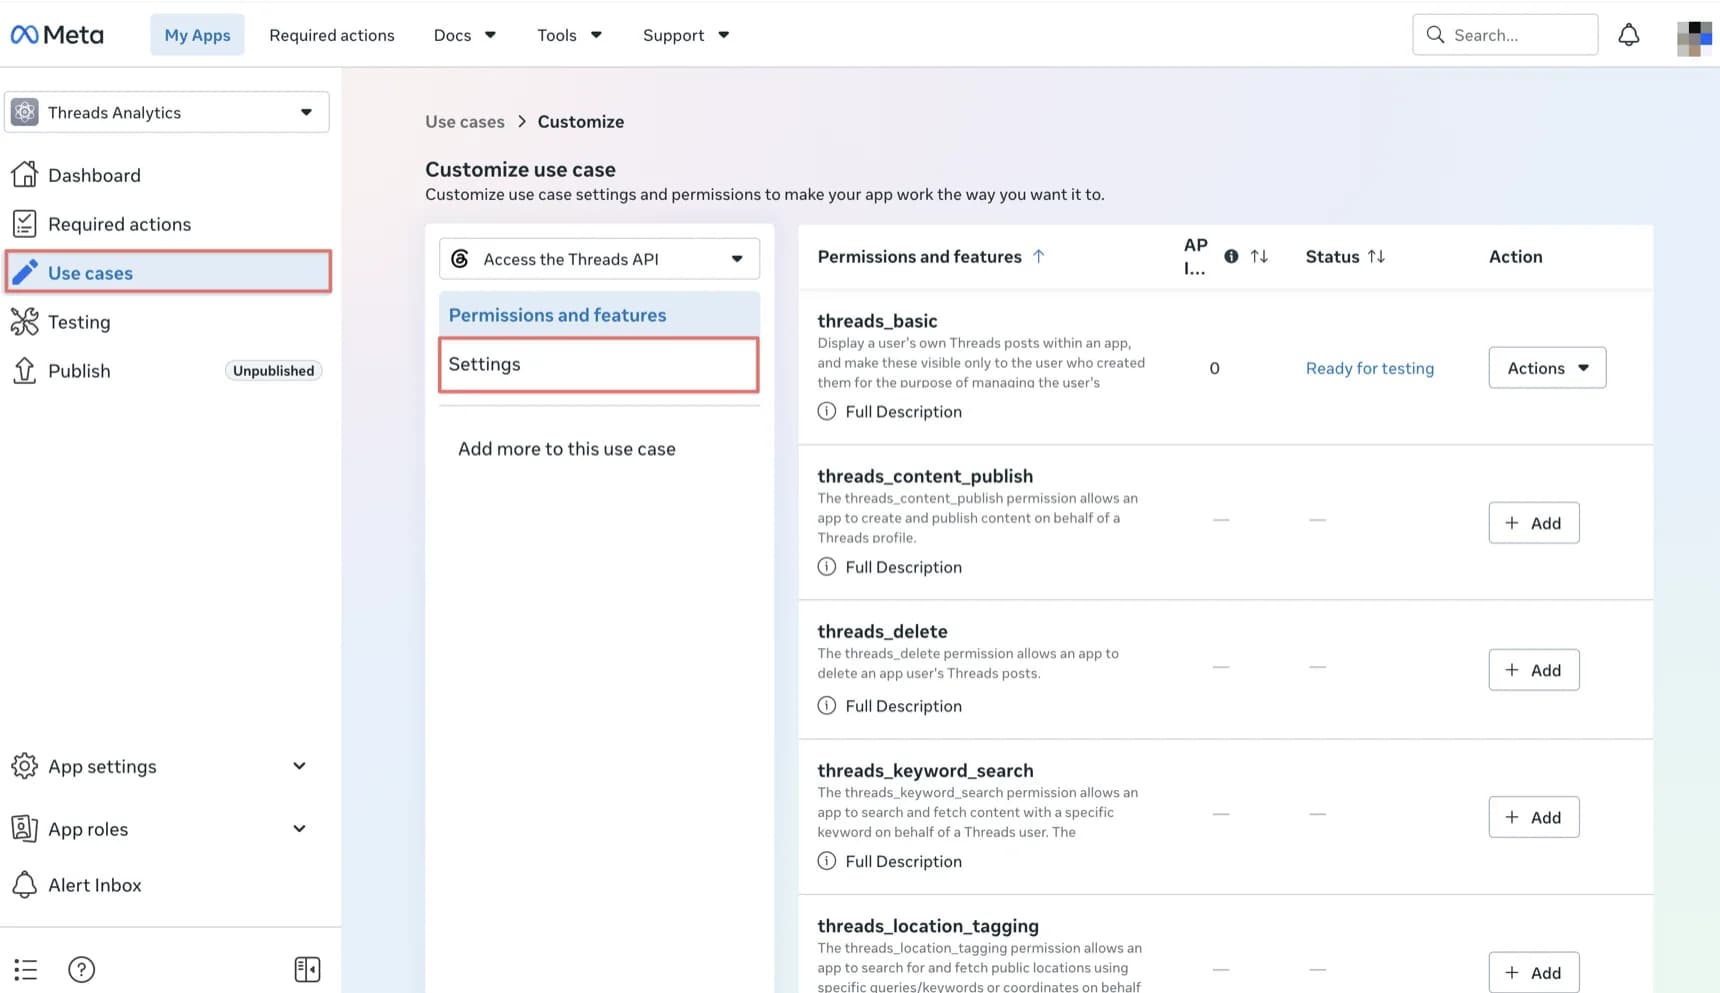Click Ready for testing status
The image size is (1720, 993).
coord(1370,368)
